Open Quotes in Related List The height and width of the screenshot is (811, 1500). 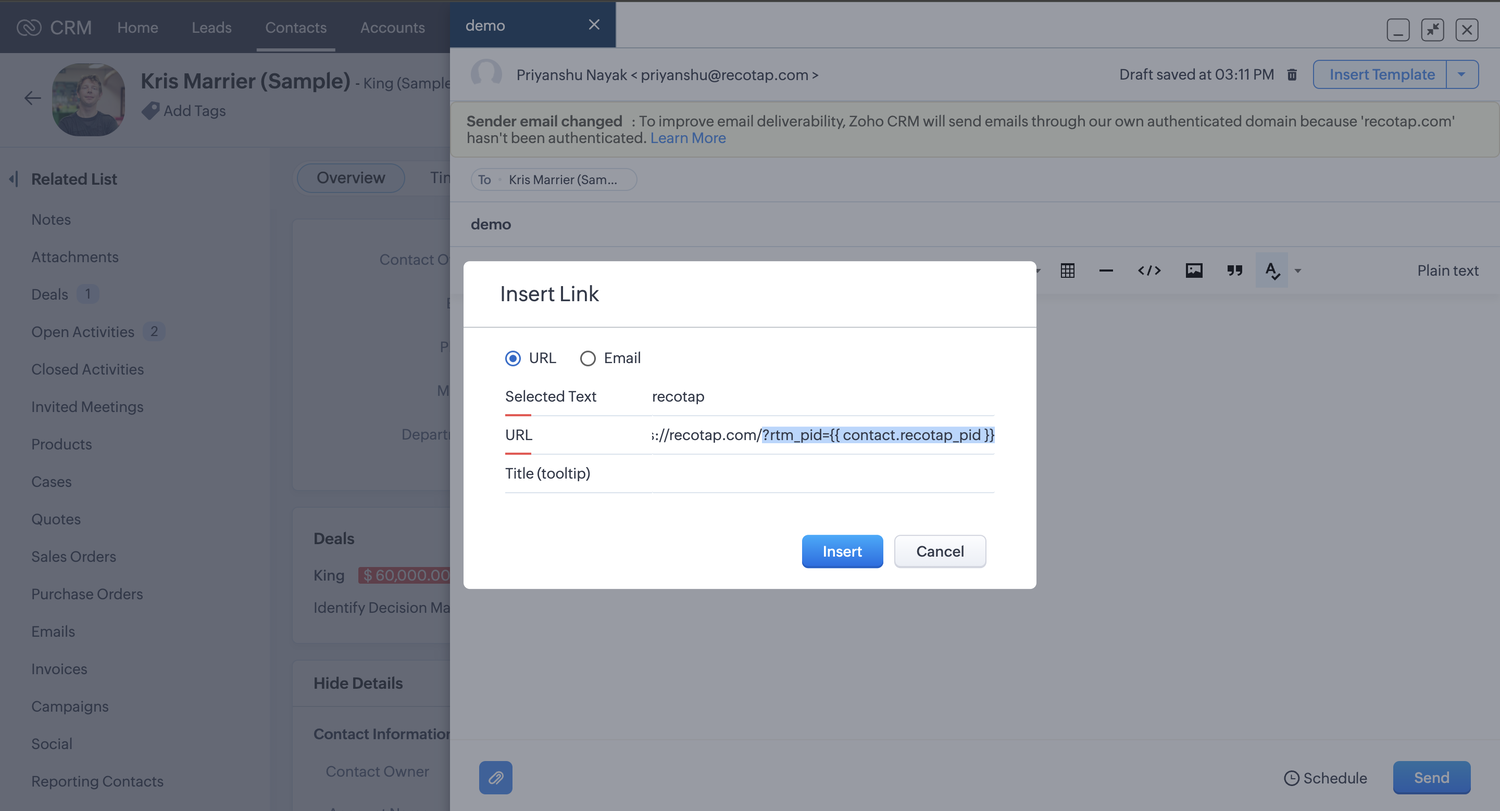[56, 519]
